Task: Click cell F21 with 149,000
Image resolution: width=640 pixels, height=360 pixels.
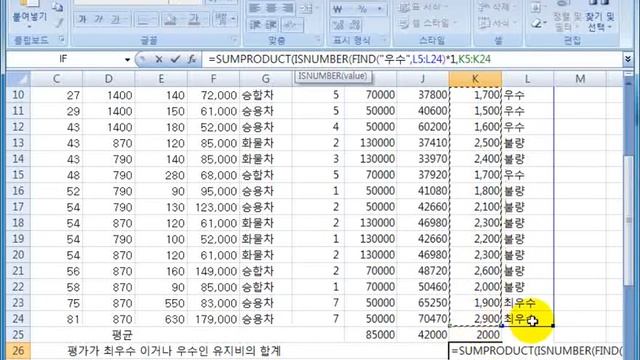Action: 213,271
